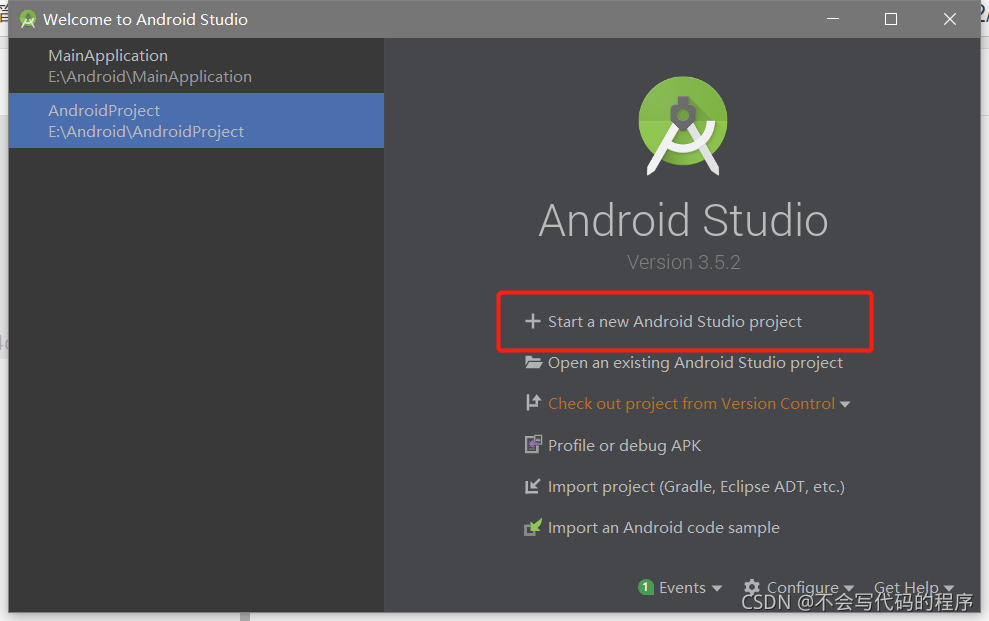Image resolution: width=989 pixels, height=621 pixels.
Task: Click the Android Studio icon in title bar
Action: 28,20
